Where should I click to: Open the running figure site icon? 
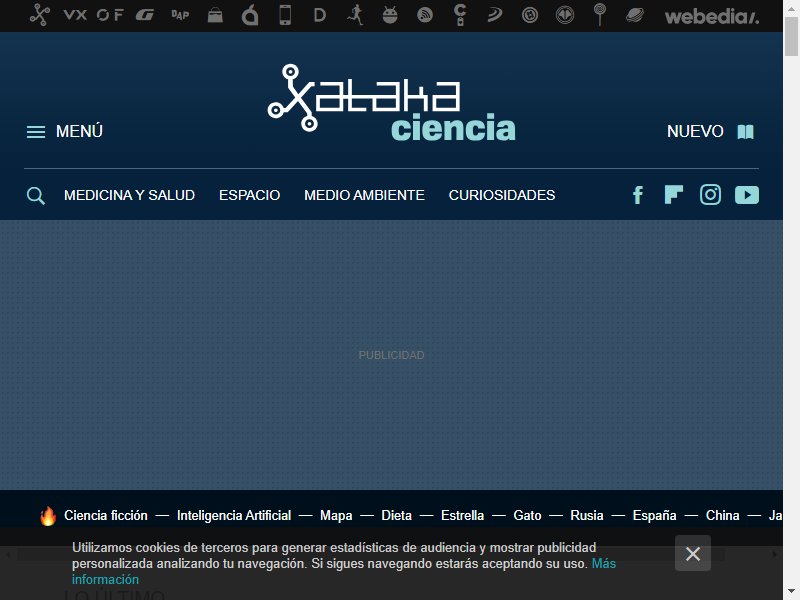355,15
